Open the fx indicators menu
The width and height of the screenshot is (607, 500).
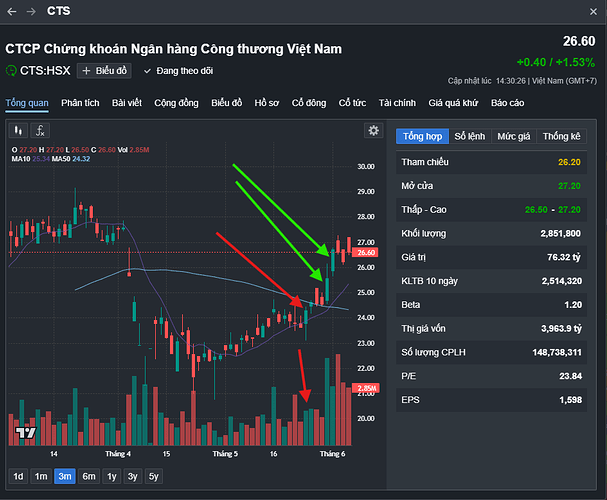pyautogui.click(x=40, y=130)
